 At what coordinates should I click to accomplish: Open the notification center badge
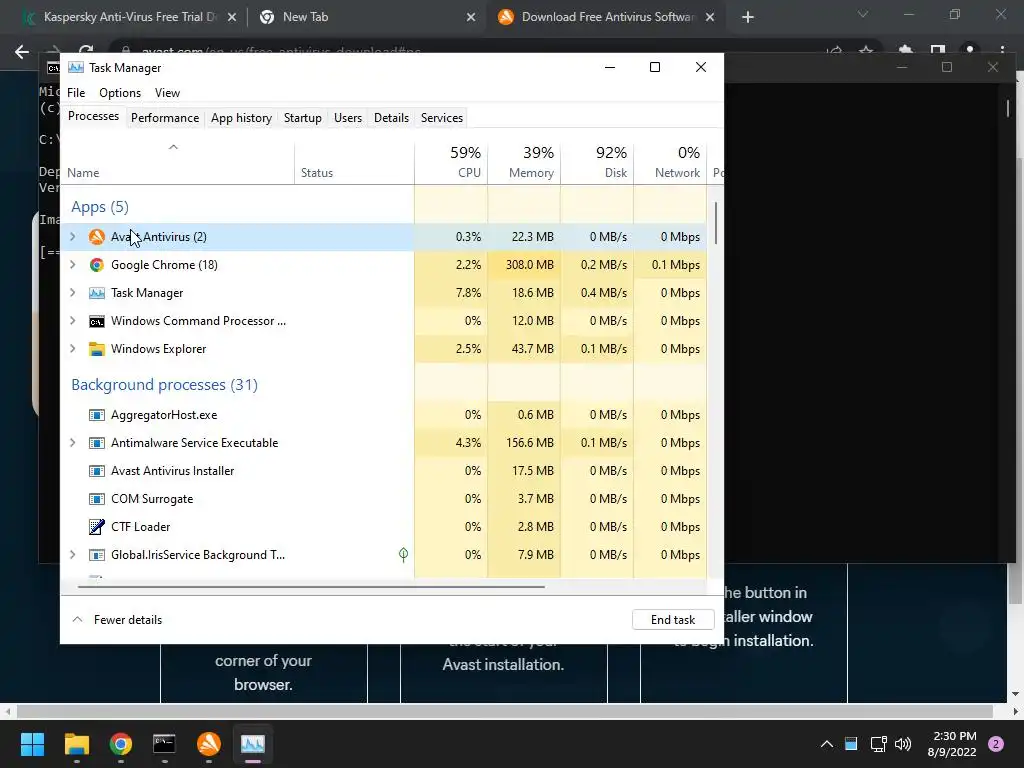click(x=996, y=744)
